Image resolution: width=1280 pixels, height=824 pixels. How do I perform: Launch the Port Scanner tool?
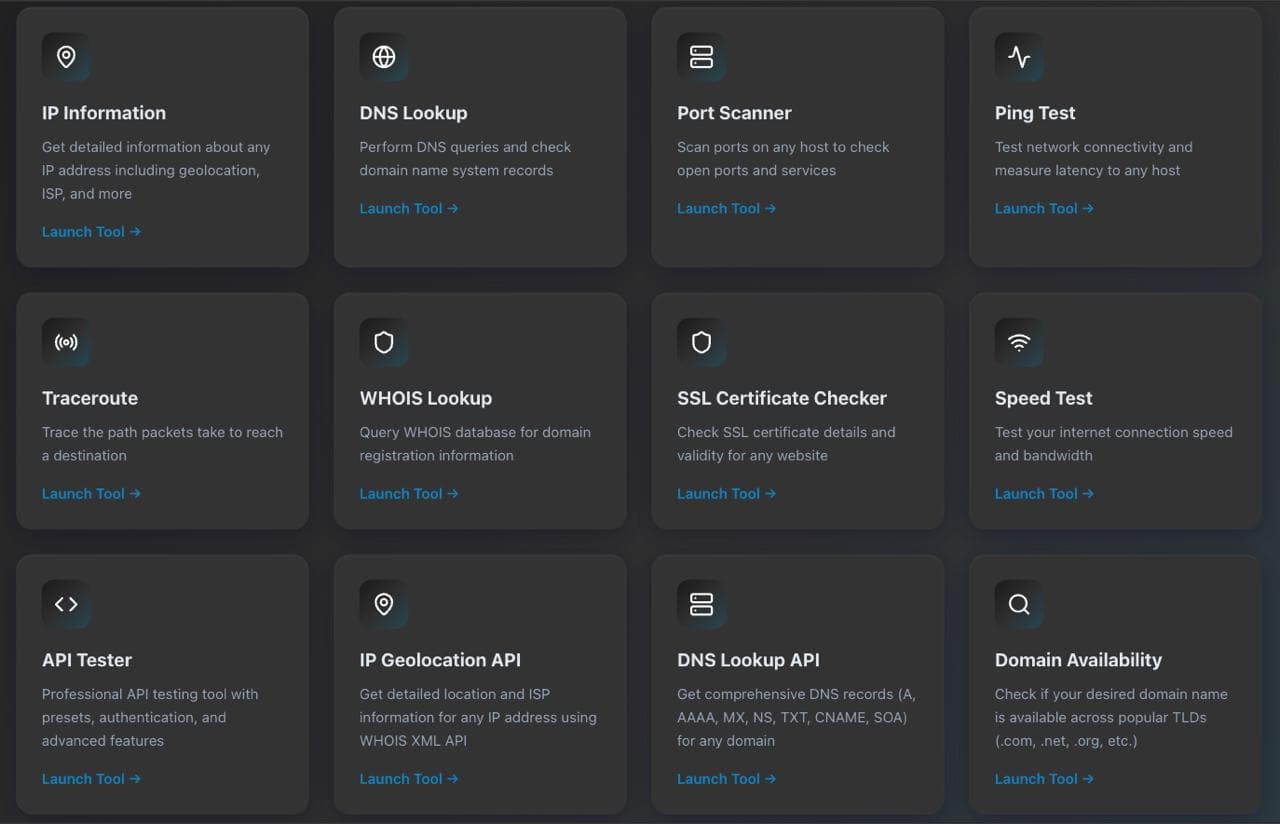coord(726,208)
